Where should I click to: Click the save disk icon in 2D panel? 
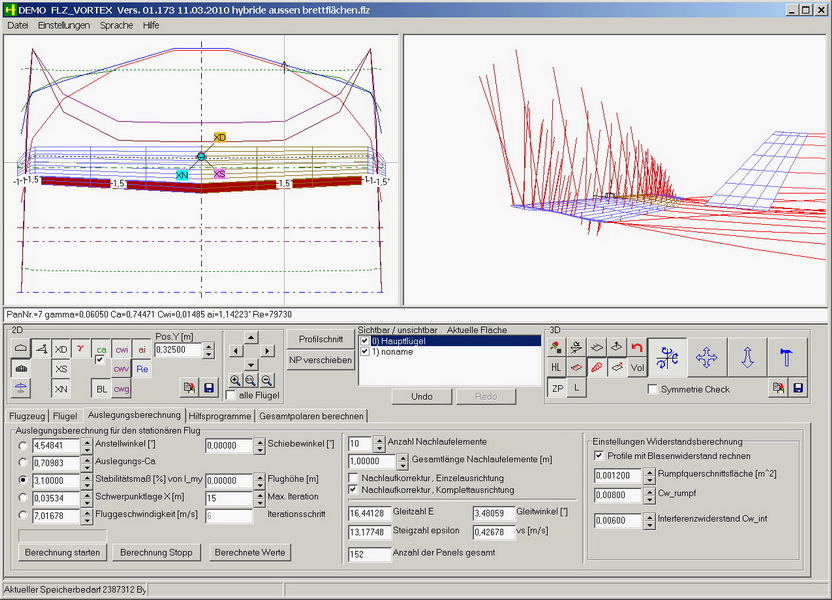coord(209,387)
